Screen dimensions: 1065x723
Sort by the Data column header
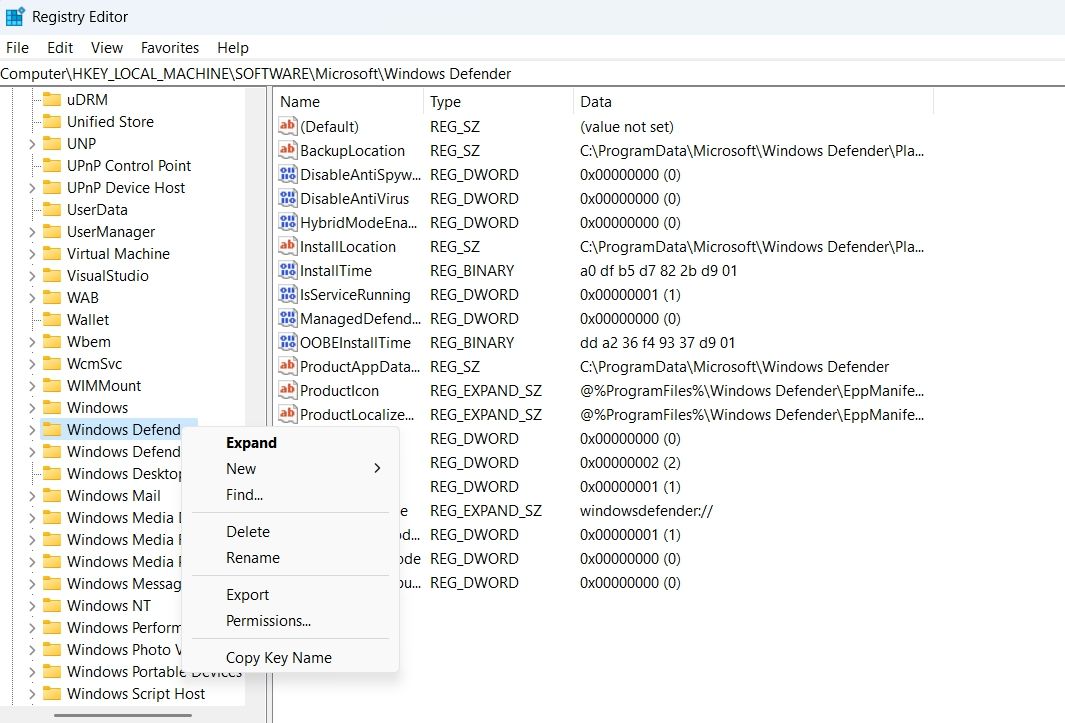753,101
